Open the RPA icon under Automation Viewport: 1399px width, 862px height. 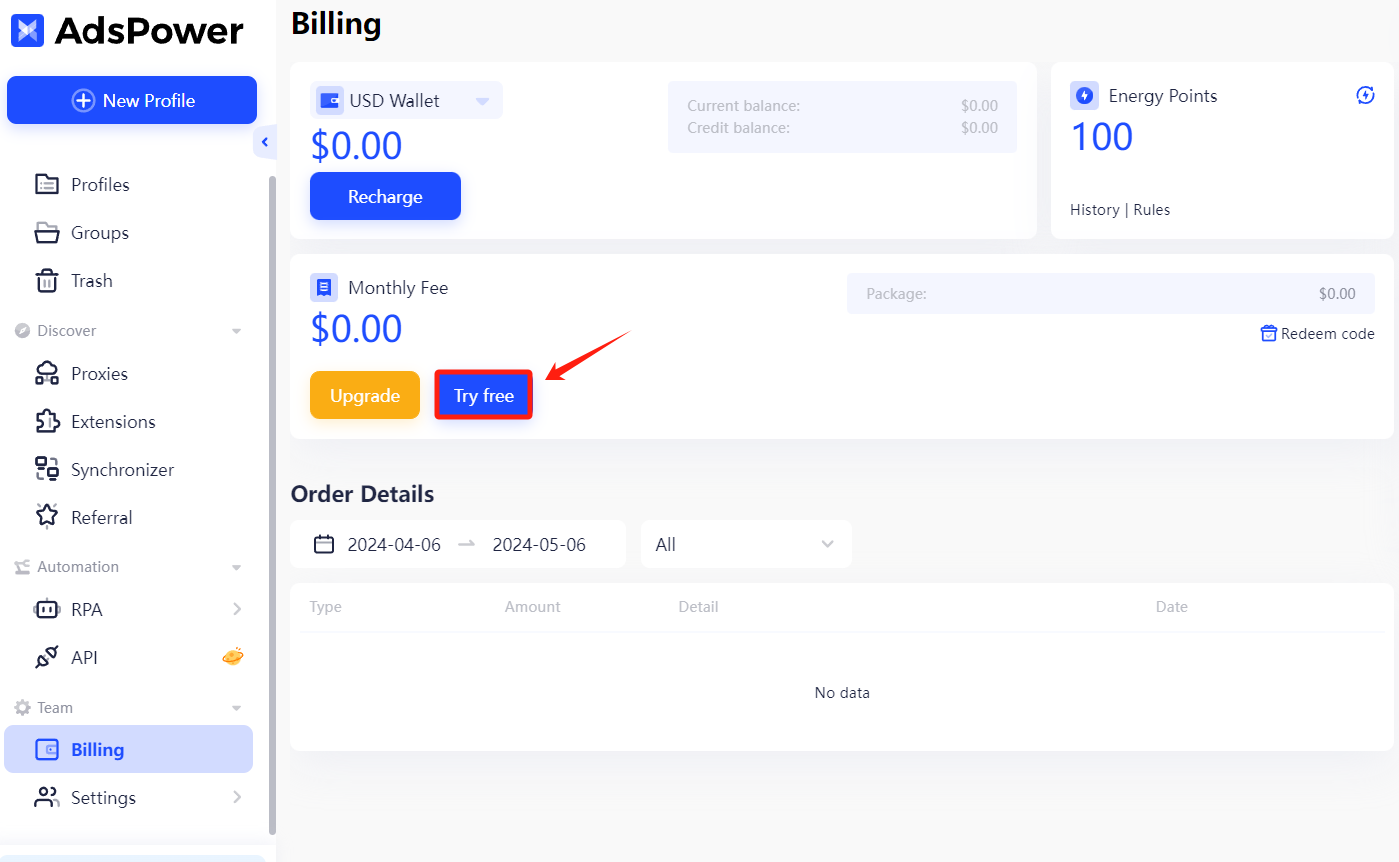pos(46,609)
